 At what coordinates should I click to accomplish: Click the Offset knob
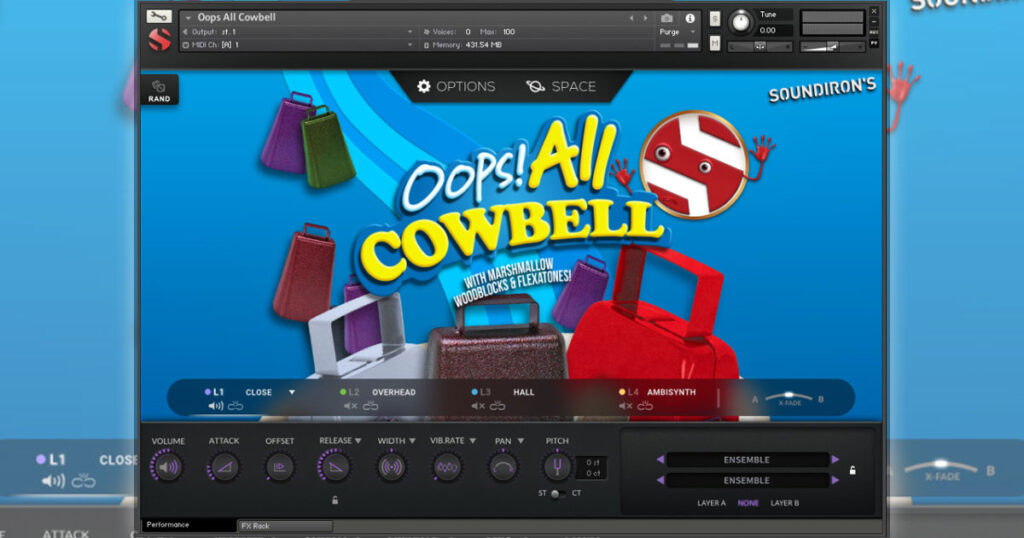pyautogui.click(x=280, y=467)
